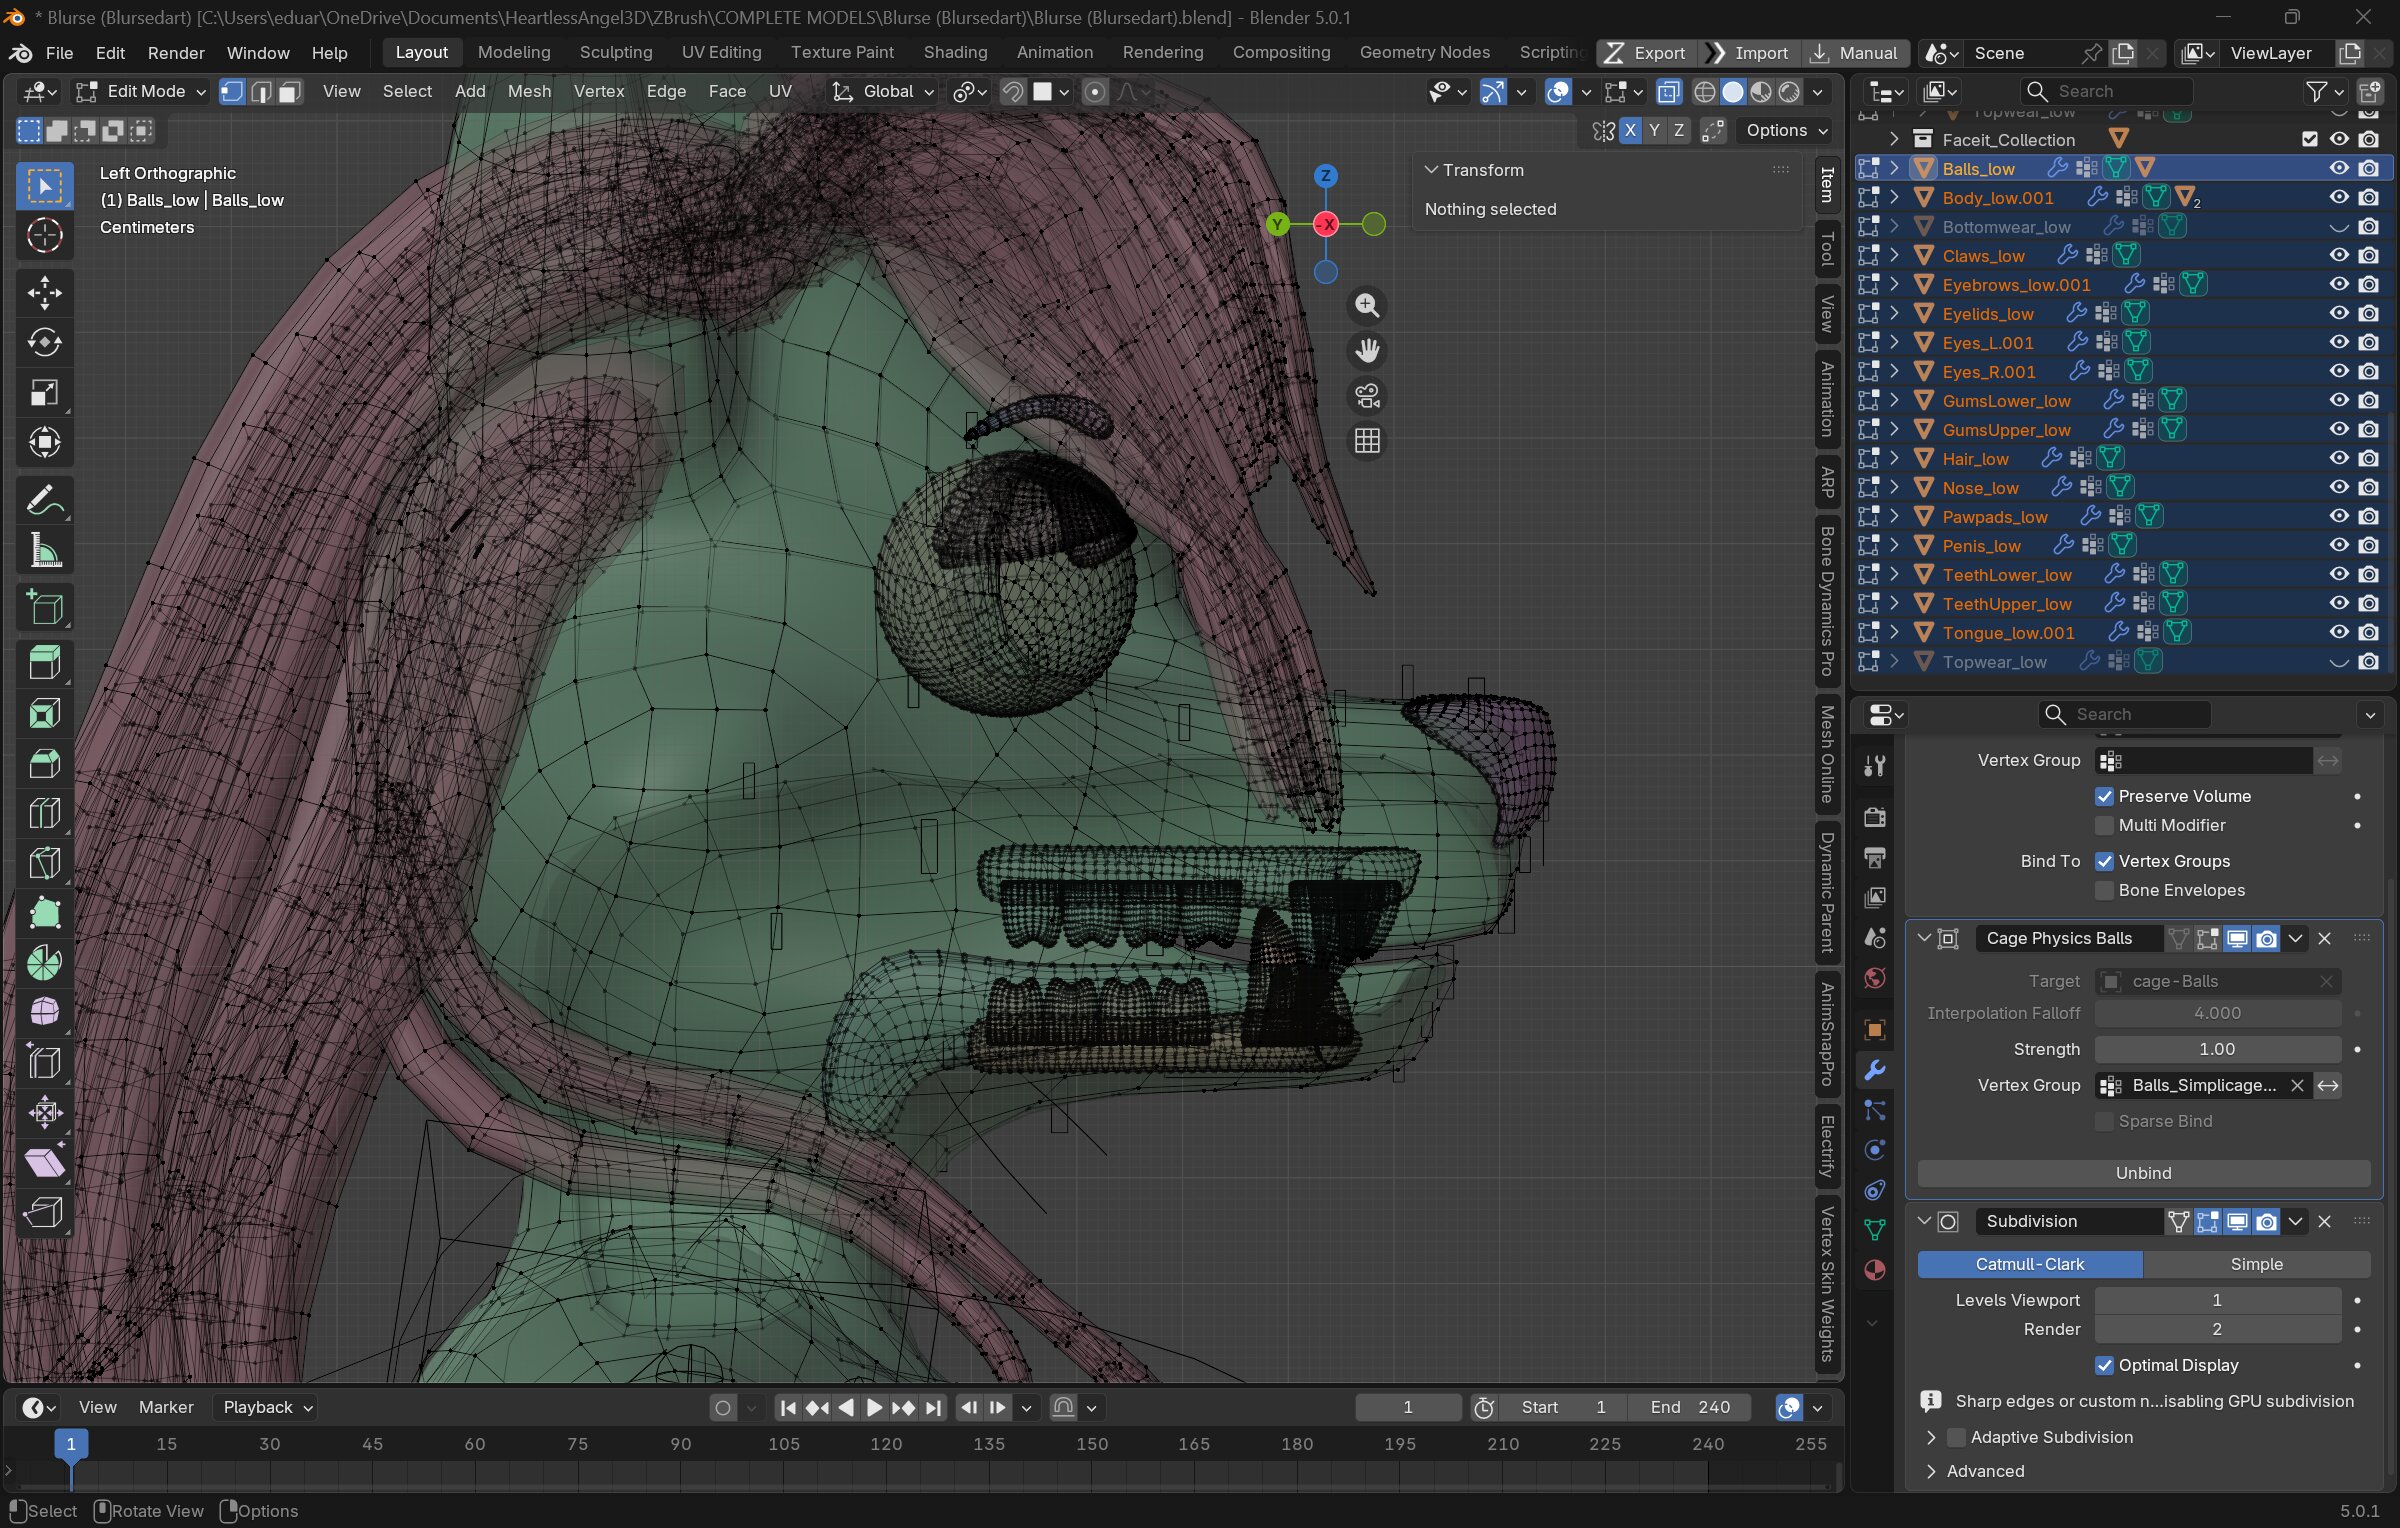This screenshot has height=1528, width=2400.
Task: Select the Knife tool
Action: click(44, 863)
